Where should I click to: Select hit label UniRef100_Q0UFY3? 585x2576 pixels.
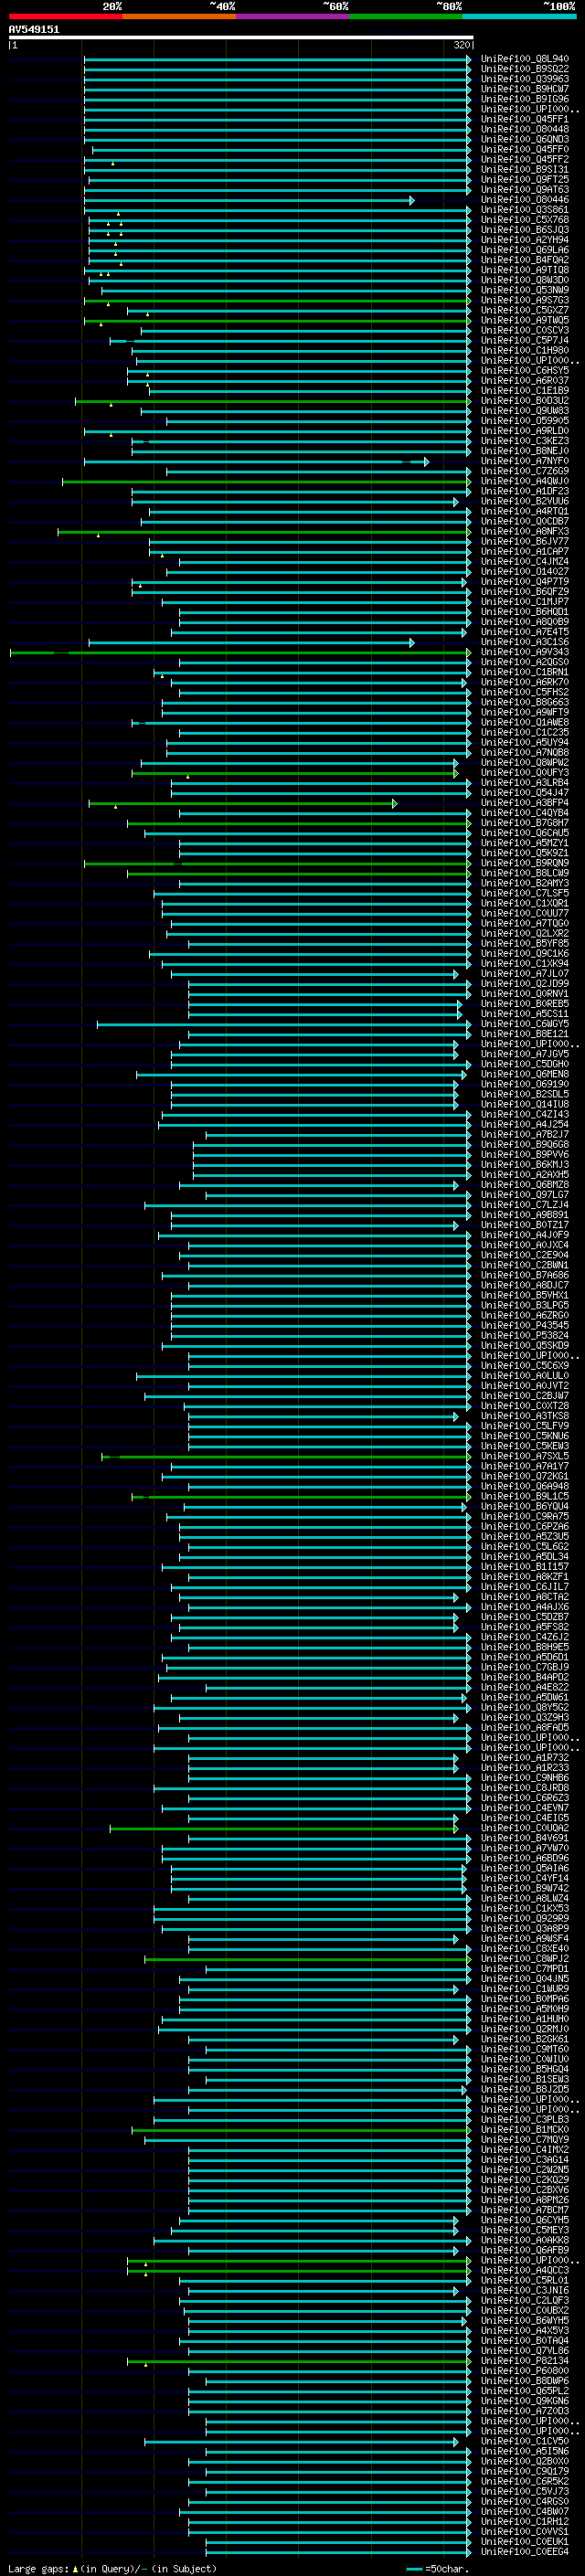coord(525,773)
